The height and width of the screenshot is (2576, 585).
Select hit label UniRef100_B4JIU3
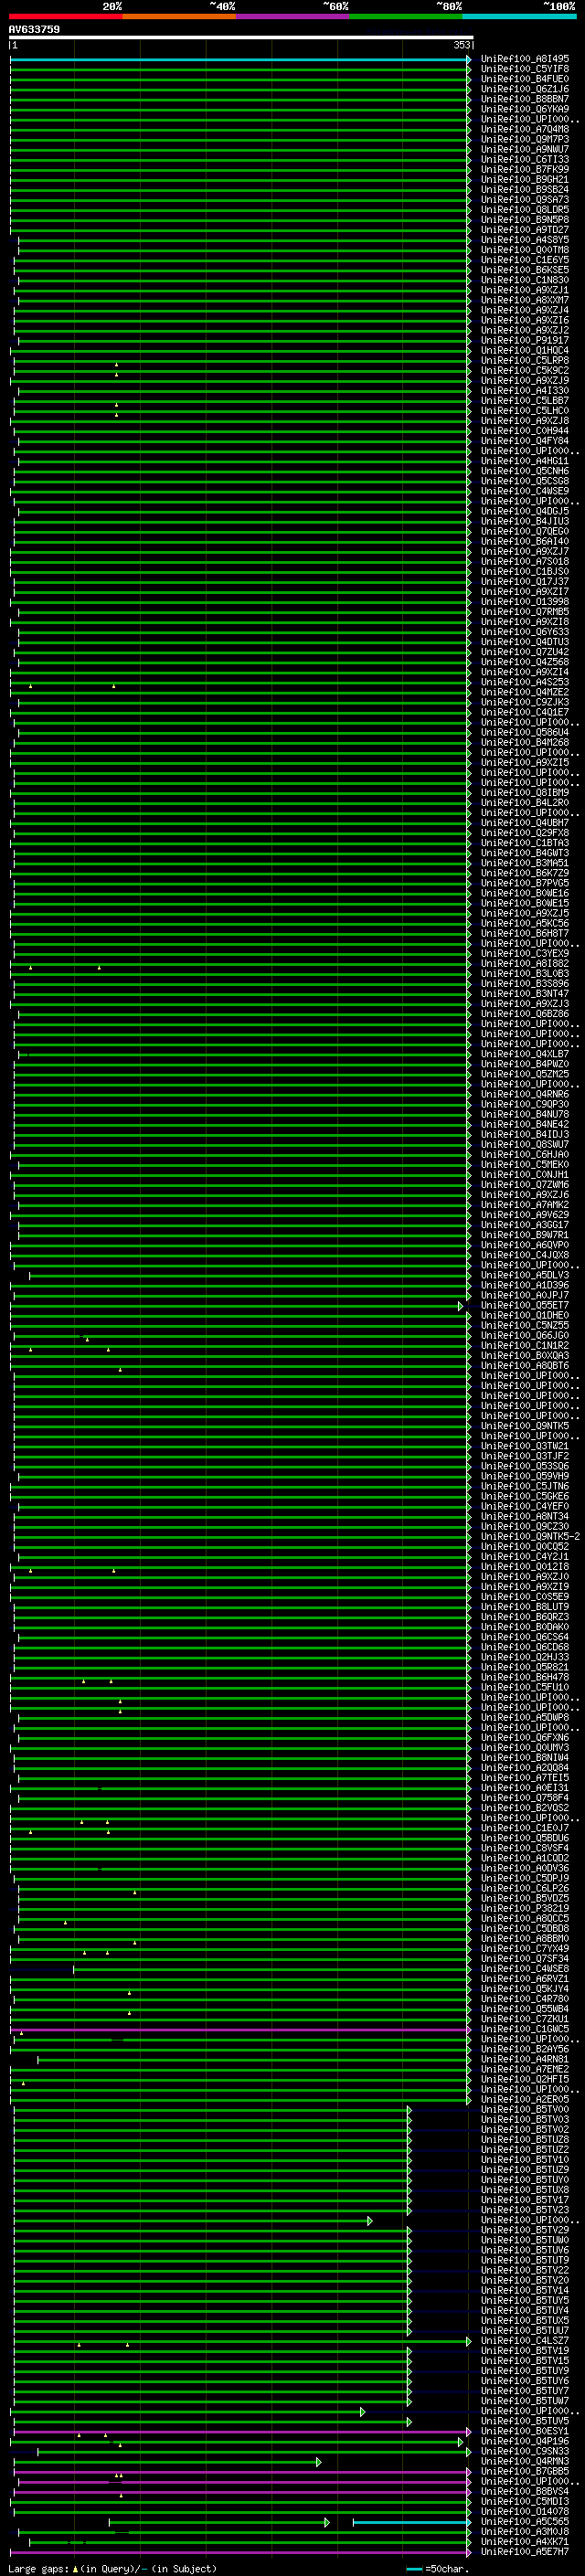pos(525,521)
